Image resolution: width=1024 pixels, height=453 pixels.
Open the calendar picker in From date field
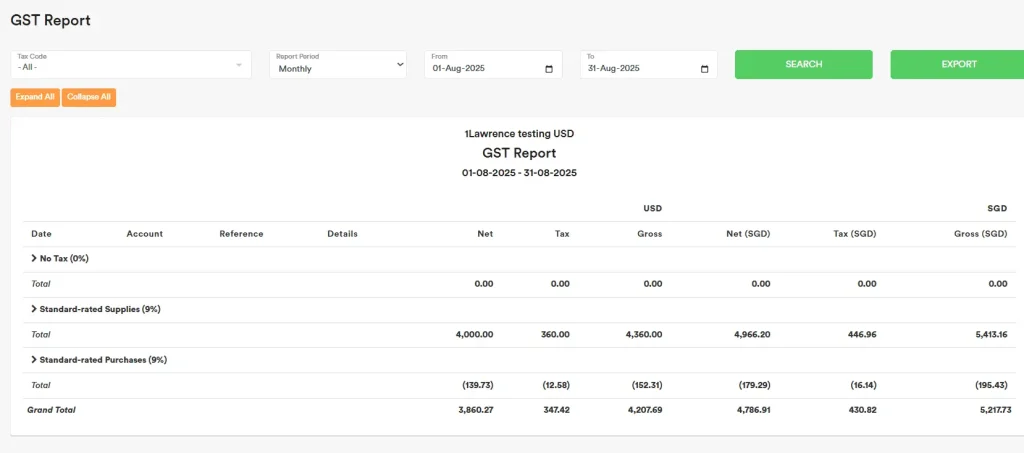(549, 69)
